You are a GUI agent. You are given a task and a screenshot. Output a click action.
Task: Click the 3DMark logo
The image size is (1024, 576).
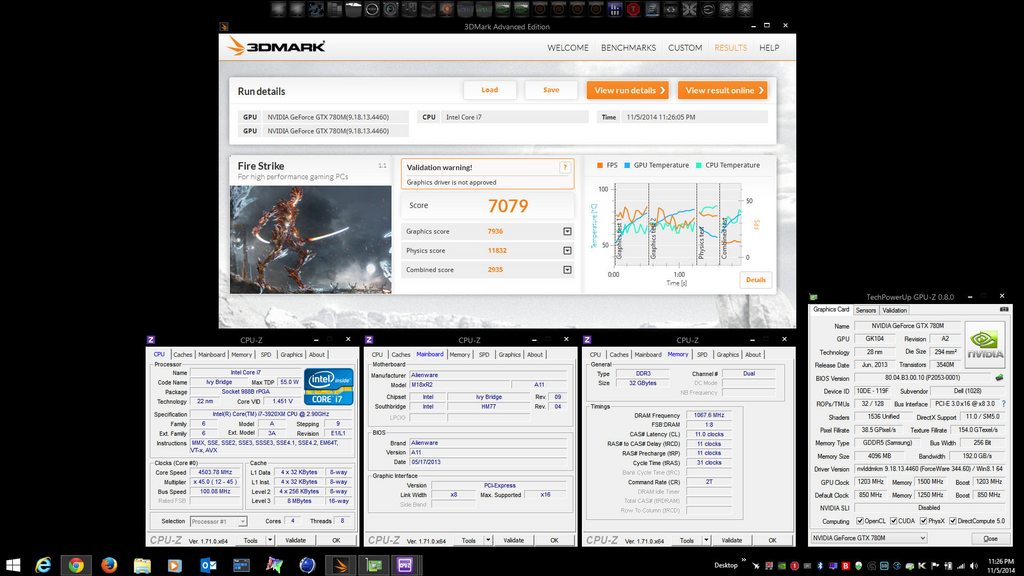[276, 46]
